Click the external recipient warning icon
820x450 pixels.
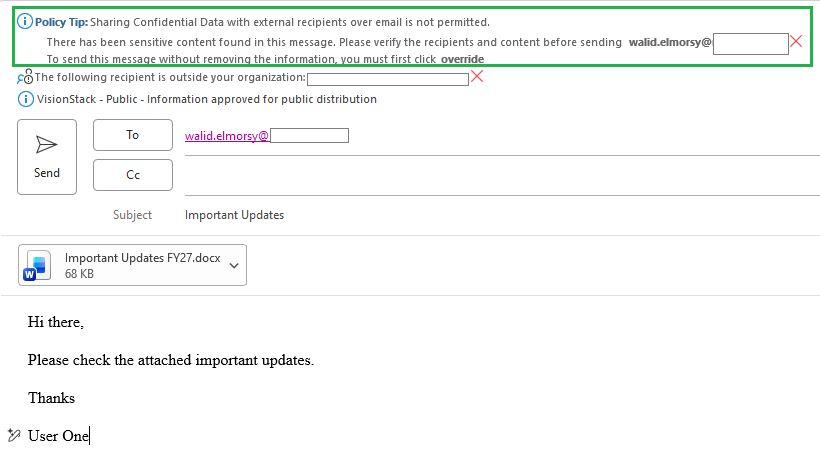coord(25,77)
